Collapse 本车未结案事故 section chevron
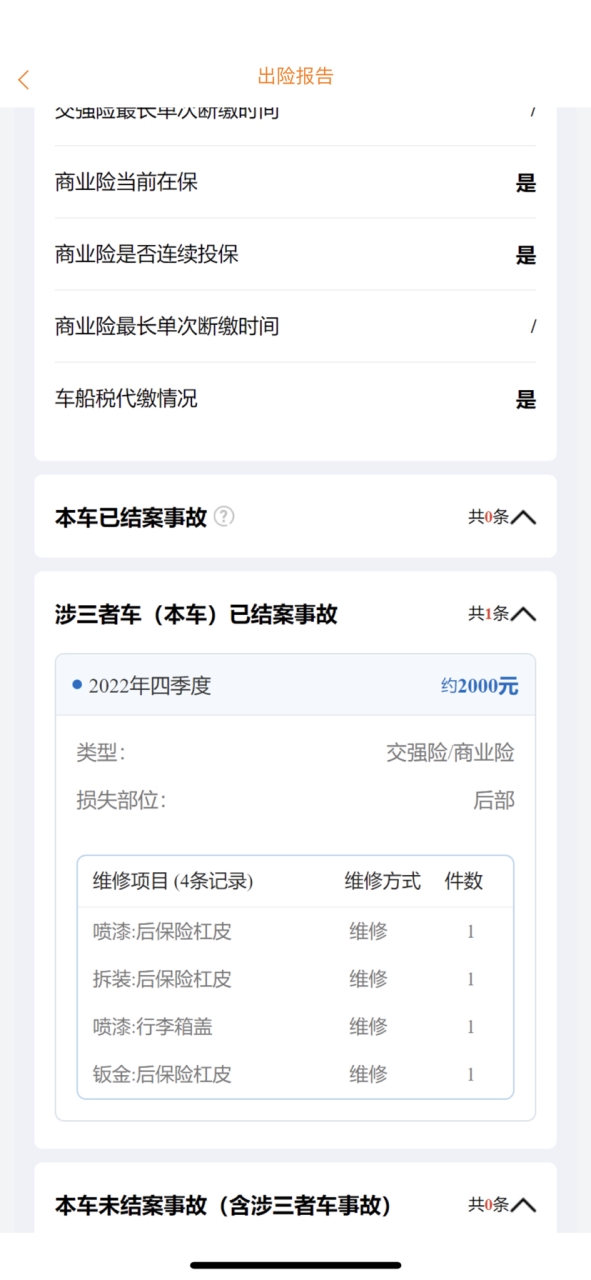The image size is (591, 1280). pos(524,1206)
